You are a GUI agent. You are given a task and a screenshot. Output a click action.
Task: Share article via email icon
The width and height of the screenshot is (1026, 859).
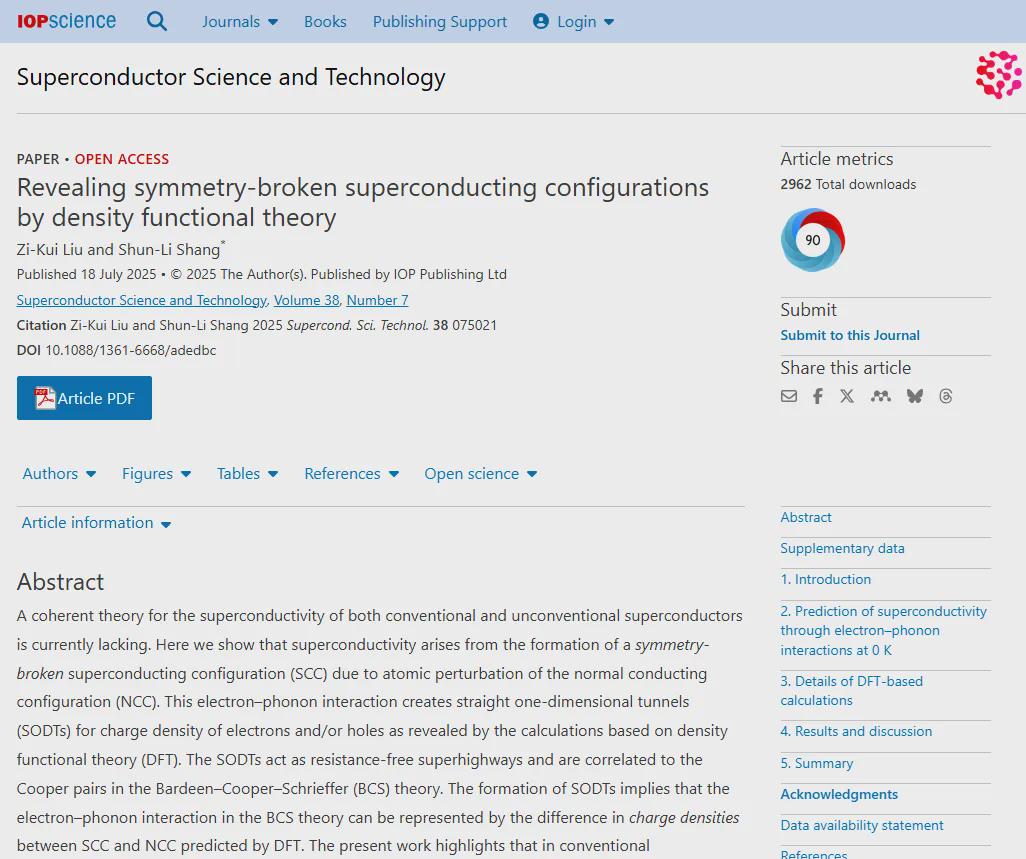[789, 396]
